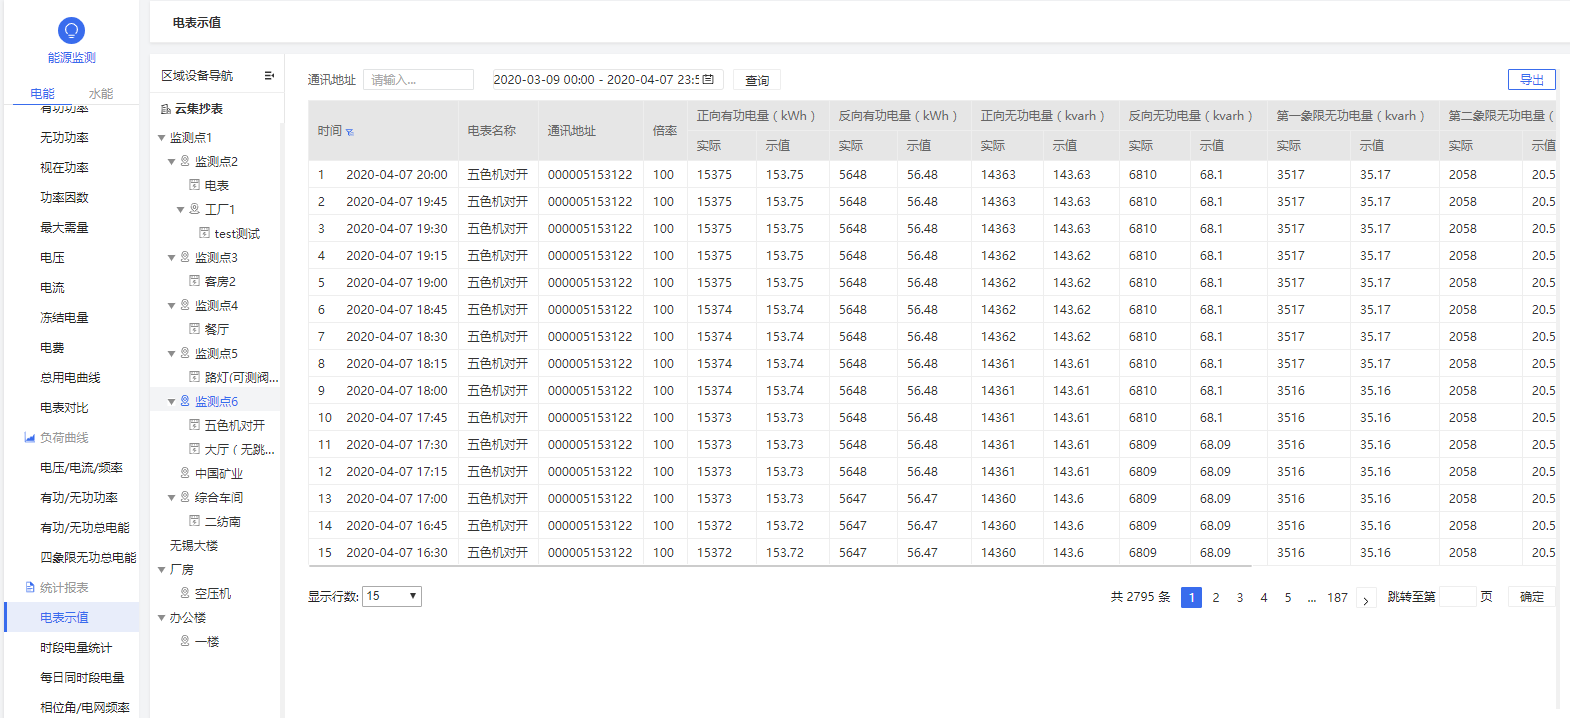Click the 电表名称 column header

[x=492, y=131]
